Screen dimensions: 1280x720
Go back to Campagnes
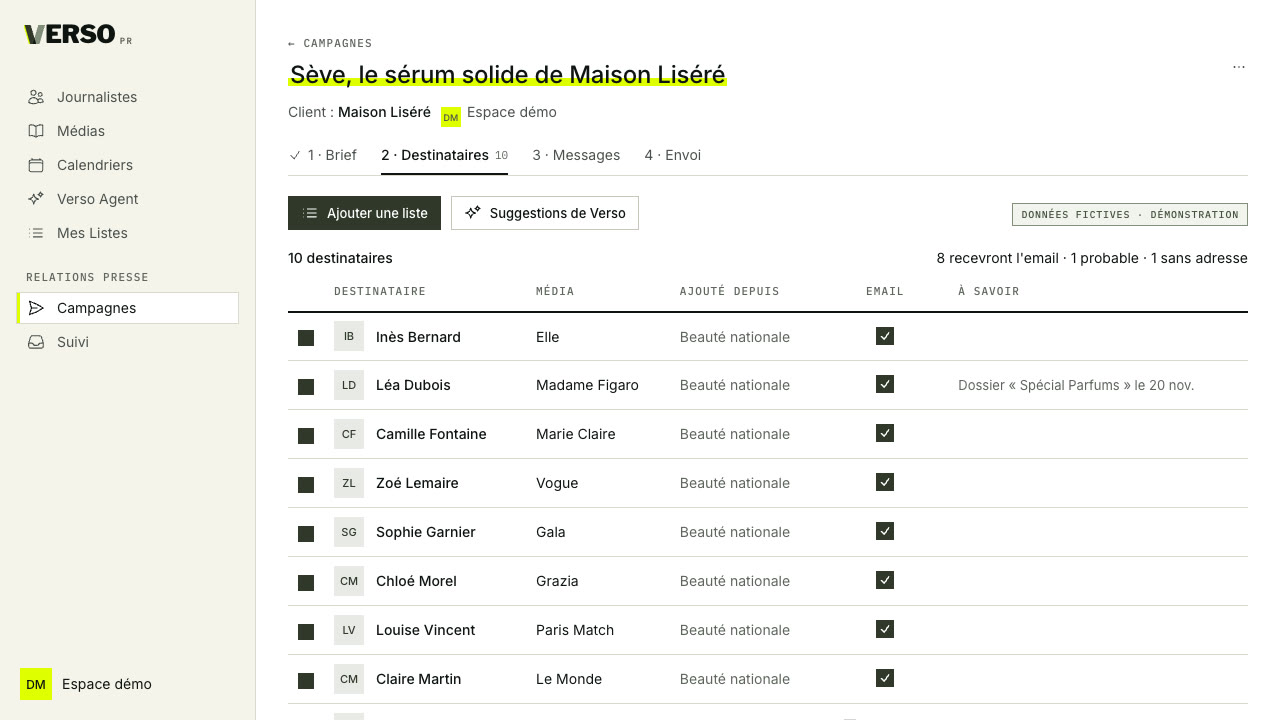tap(330, 43)
